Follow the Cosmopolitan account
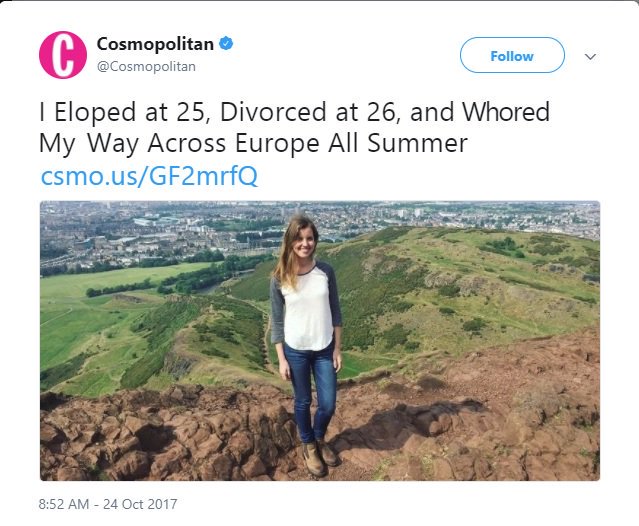 [x=511, y=56]
